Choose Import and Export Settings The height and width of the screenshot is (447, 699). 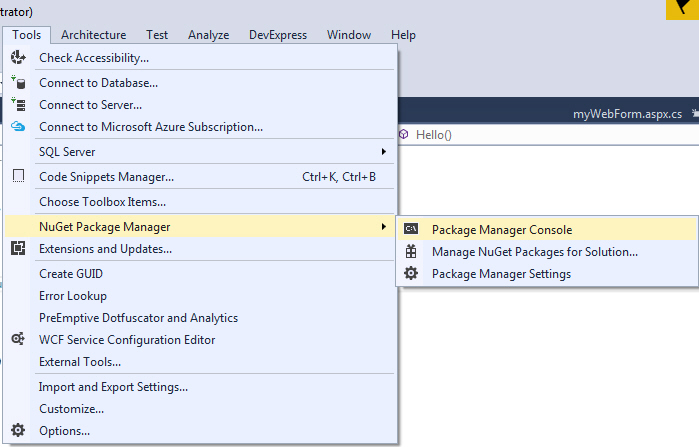tap(113, 387)
